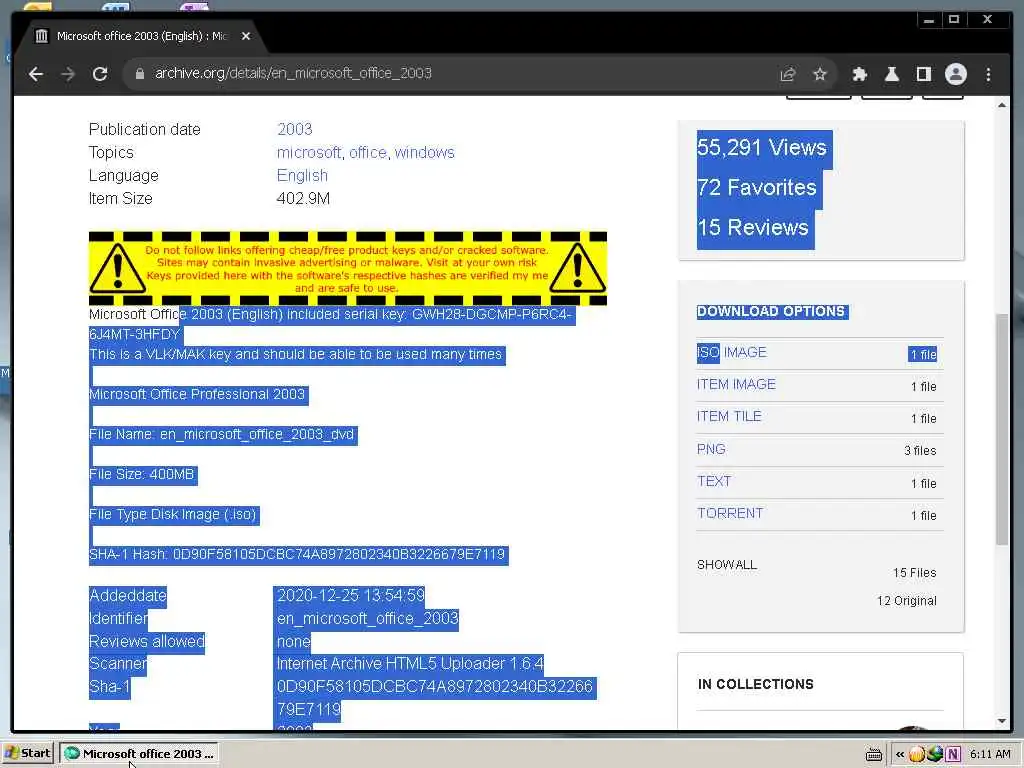This screenshot has height=768, width=1024.
Task: Open the 2003 publication date link
Action: click(x=295, y=129)
